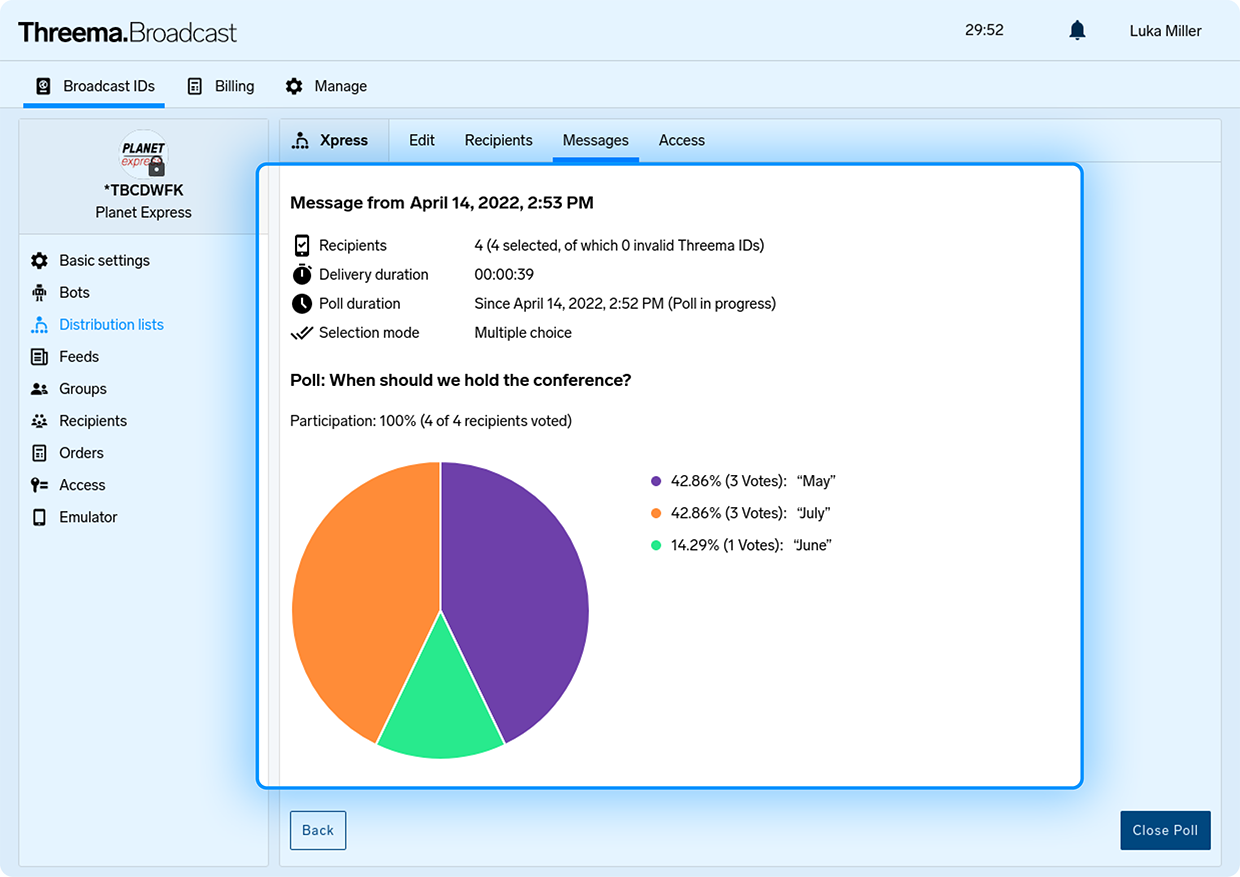This screenshot has height=877, width=1240.
Task: Open Bots in the sidebar
Action: click(74, 292)
